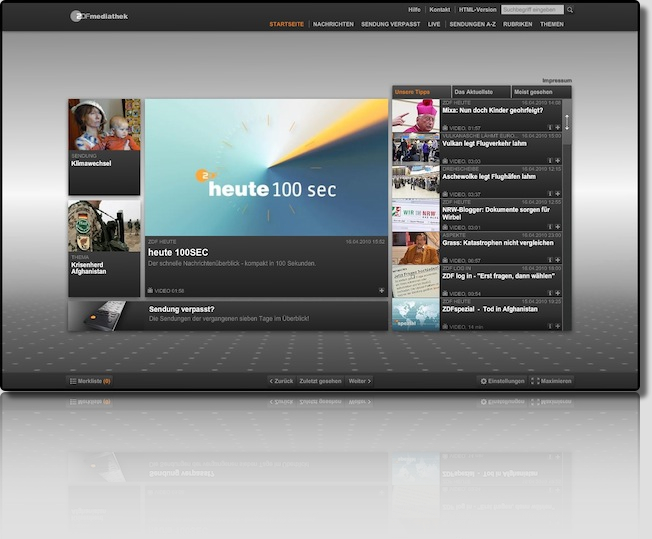Click info icon on NRW-Blogger row
Viewport: 652px width, 539px height.
(550, 227)
